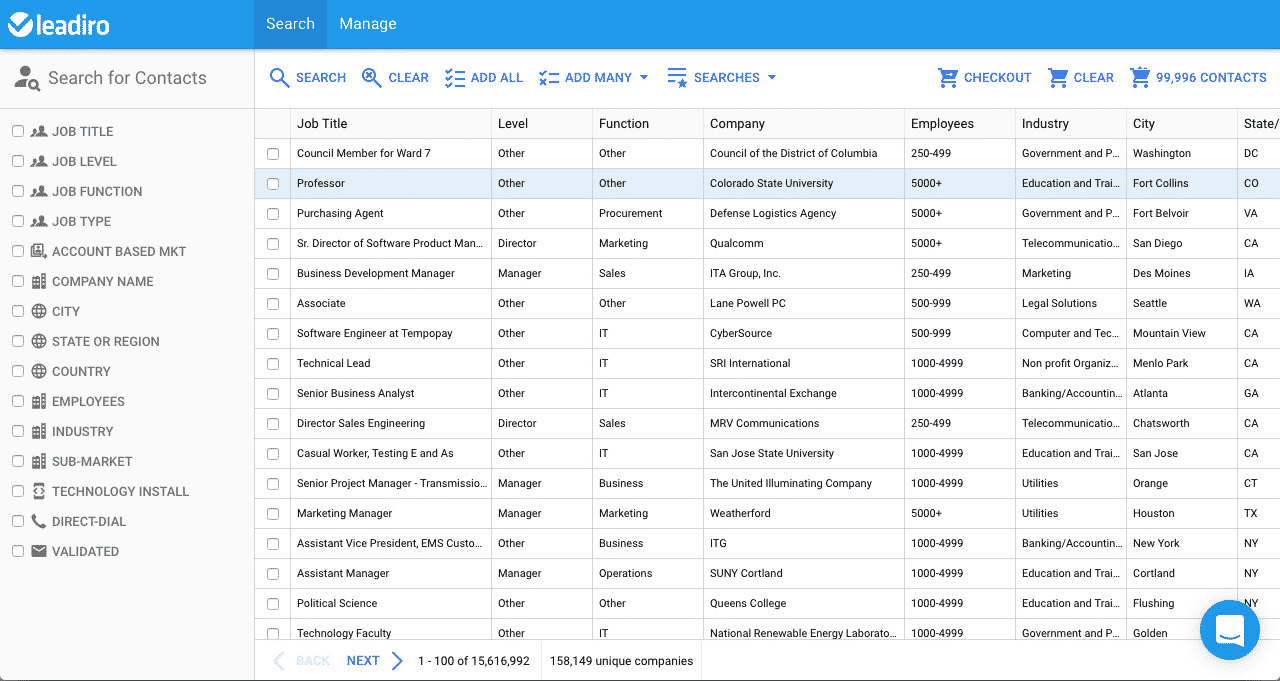1280x681 pixels.
Task: Click the building icon next to INDUSTRY
Action: pos(39,431)
